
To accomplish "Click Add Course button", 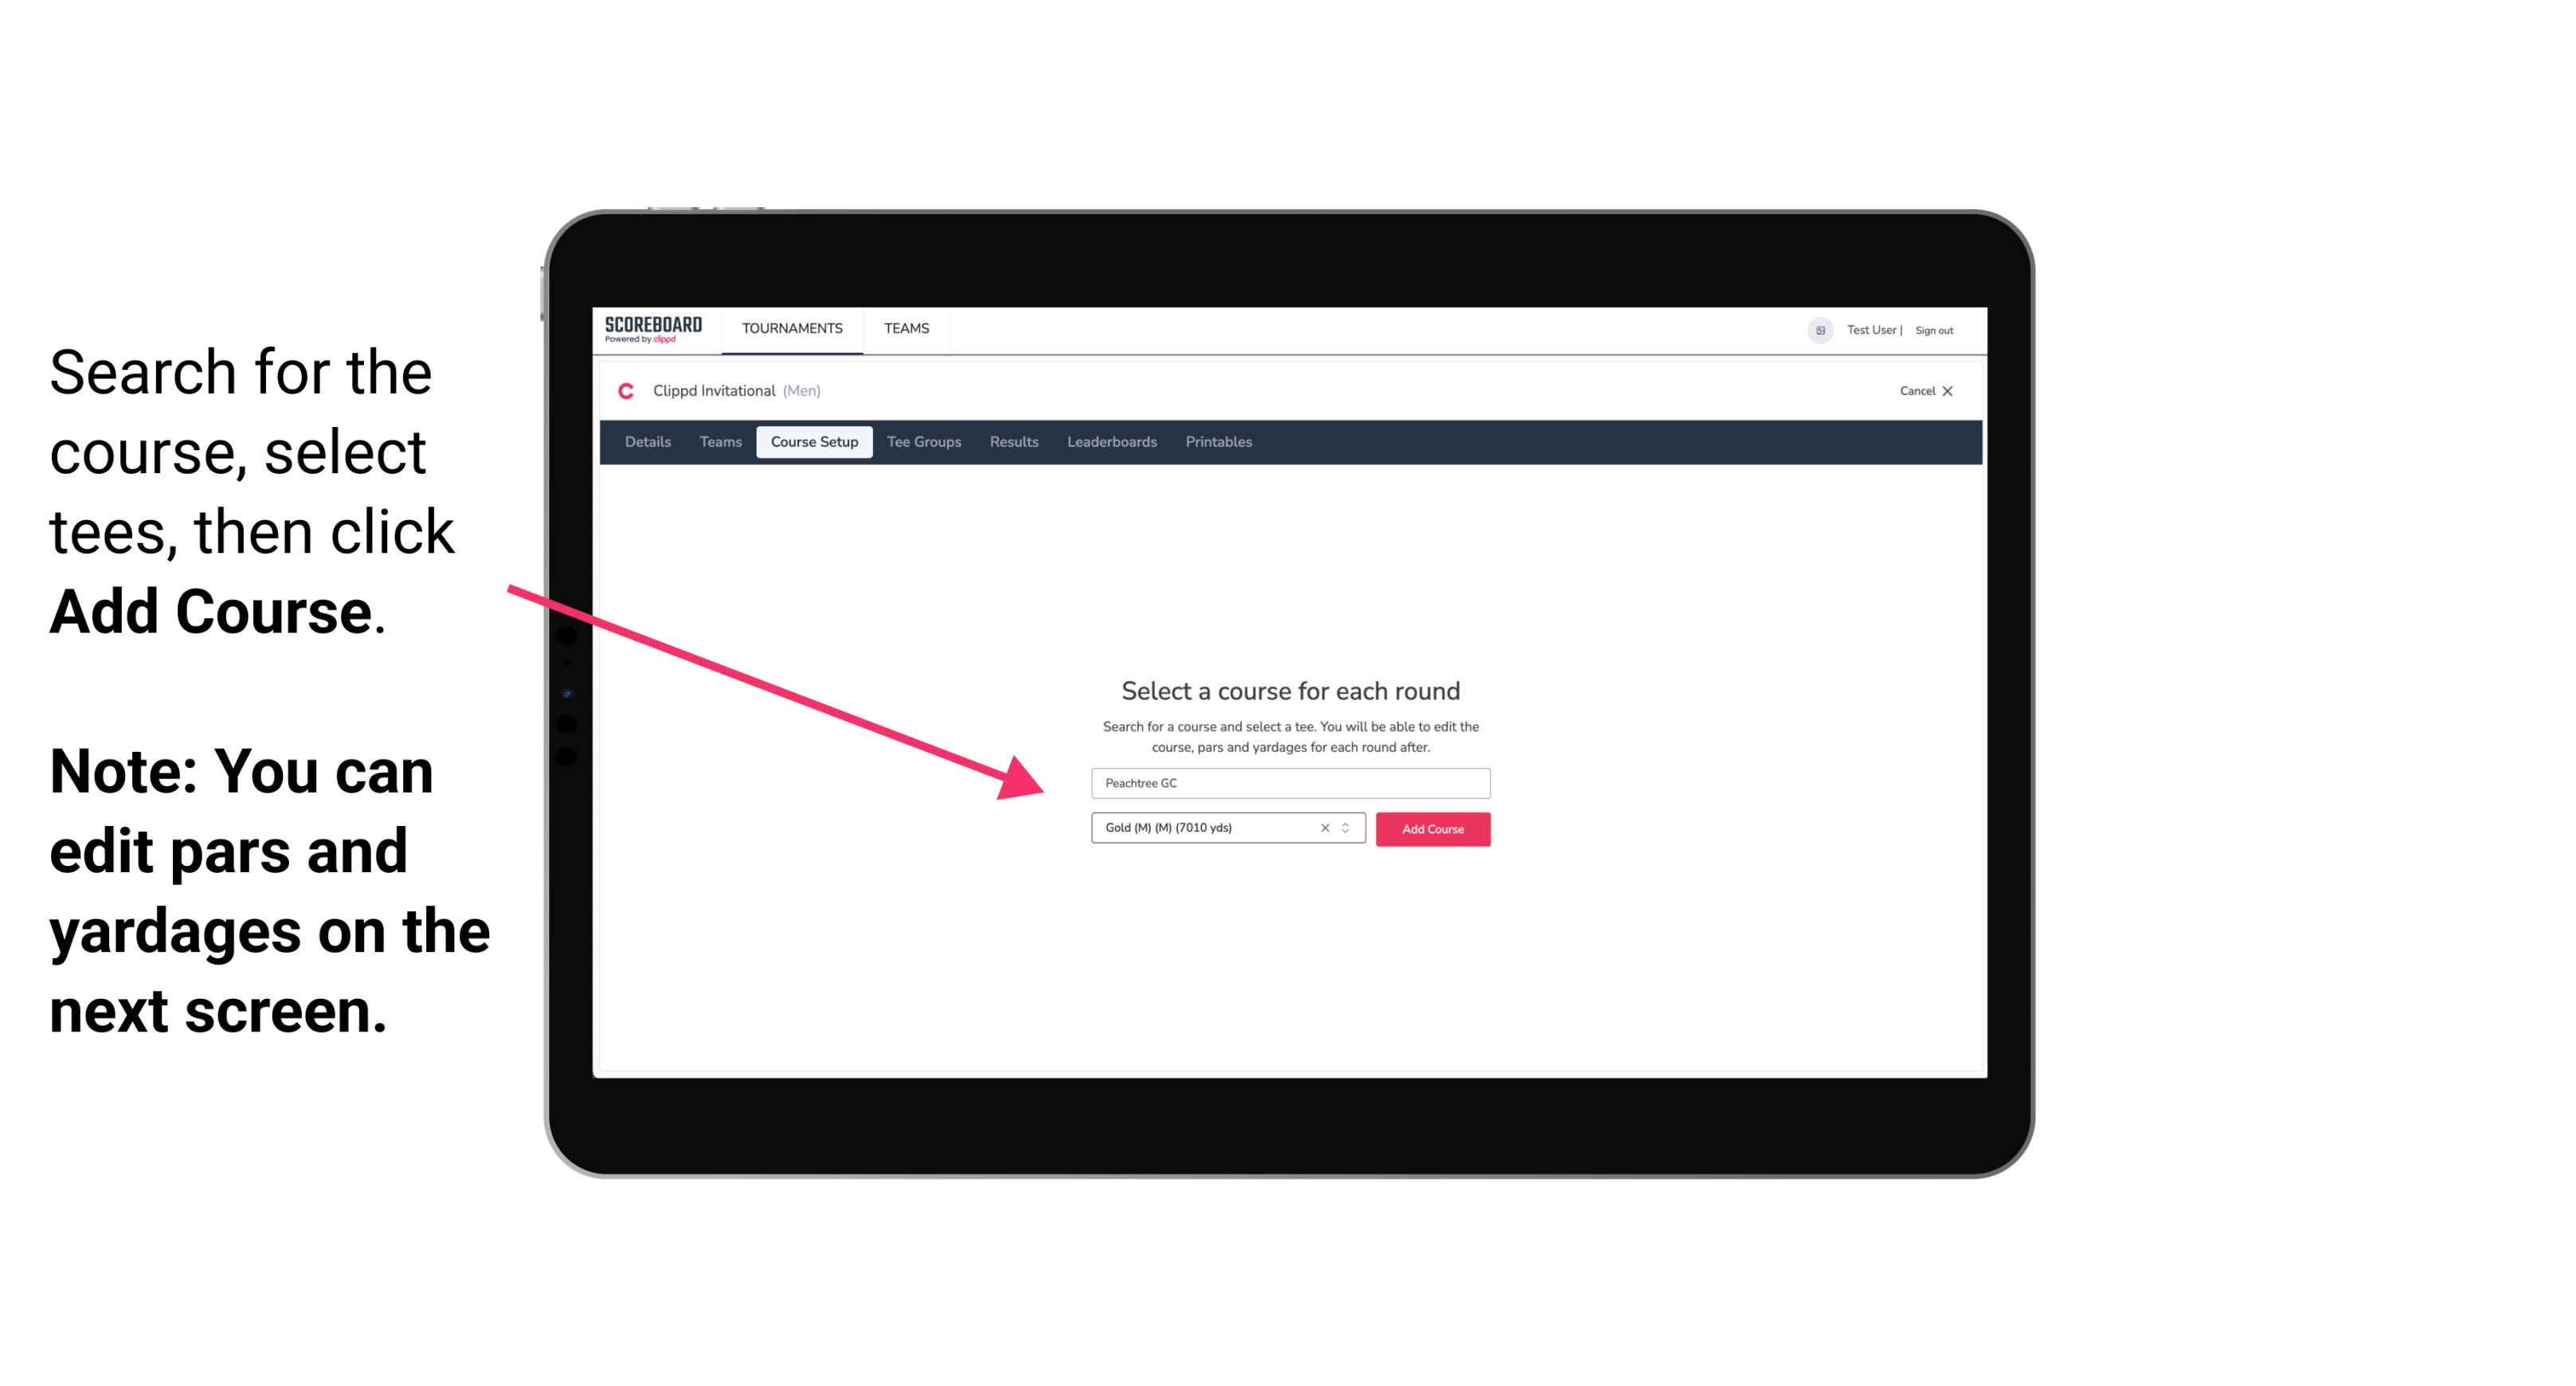I will [x=1431, y=829].
